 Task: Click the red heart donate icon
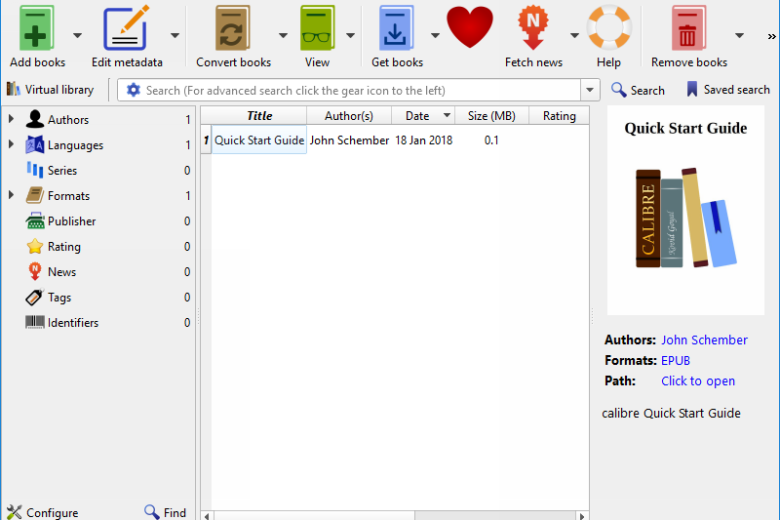(x=470, y=27)
